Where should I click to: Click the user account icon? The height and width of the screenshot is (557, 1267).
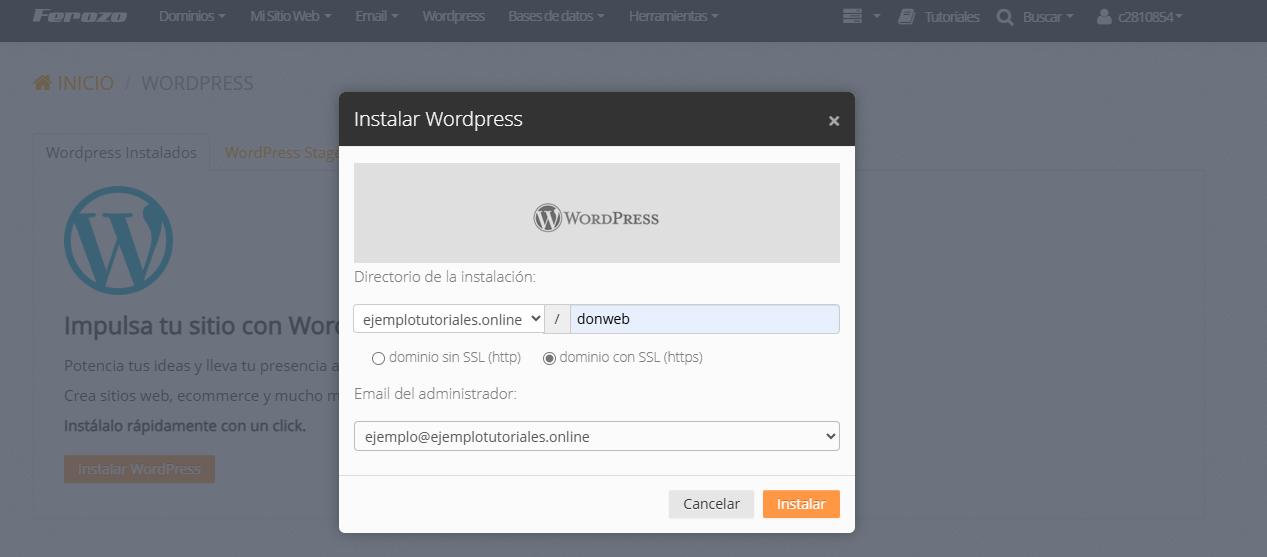click(x=1104, y=17)
